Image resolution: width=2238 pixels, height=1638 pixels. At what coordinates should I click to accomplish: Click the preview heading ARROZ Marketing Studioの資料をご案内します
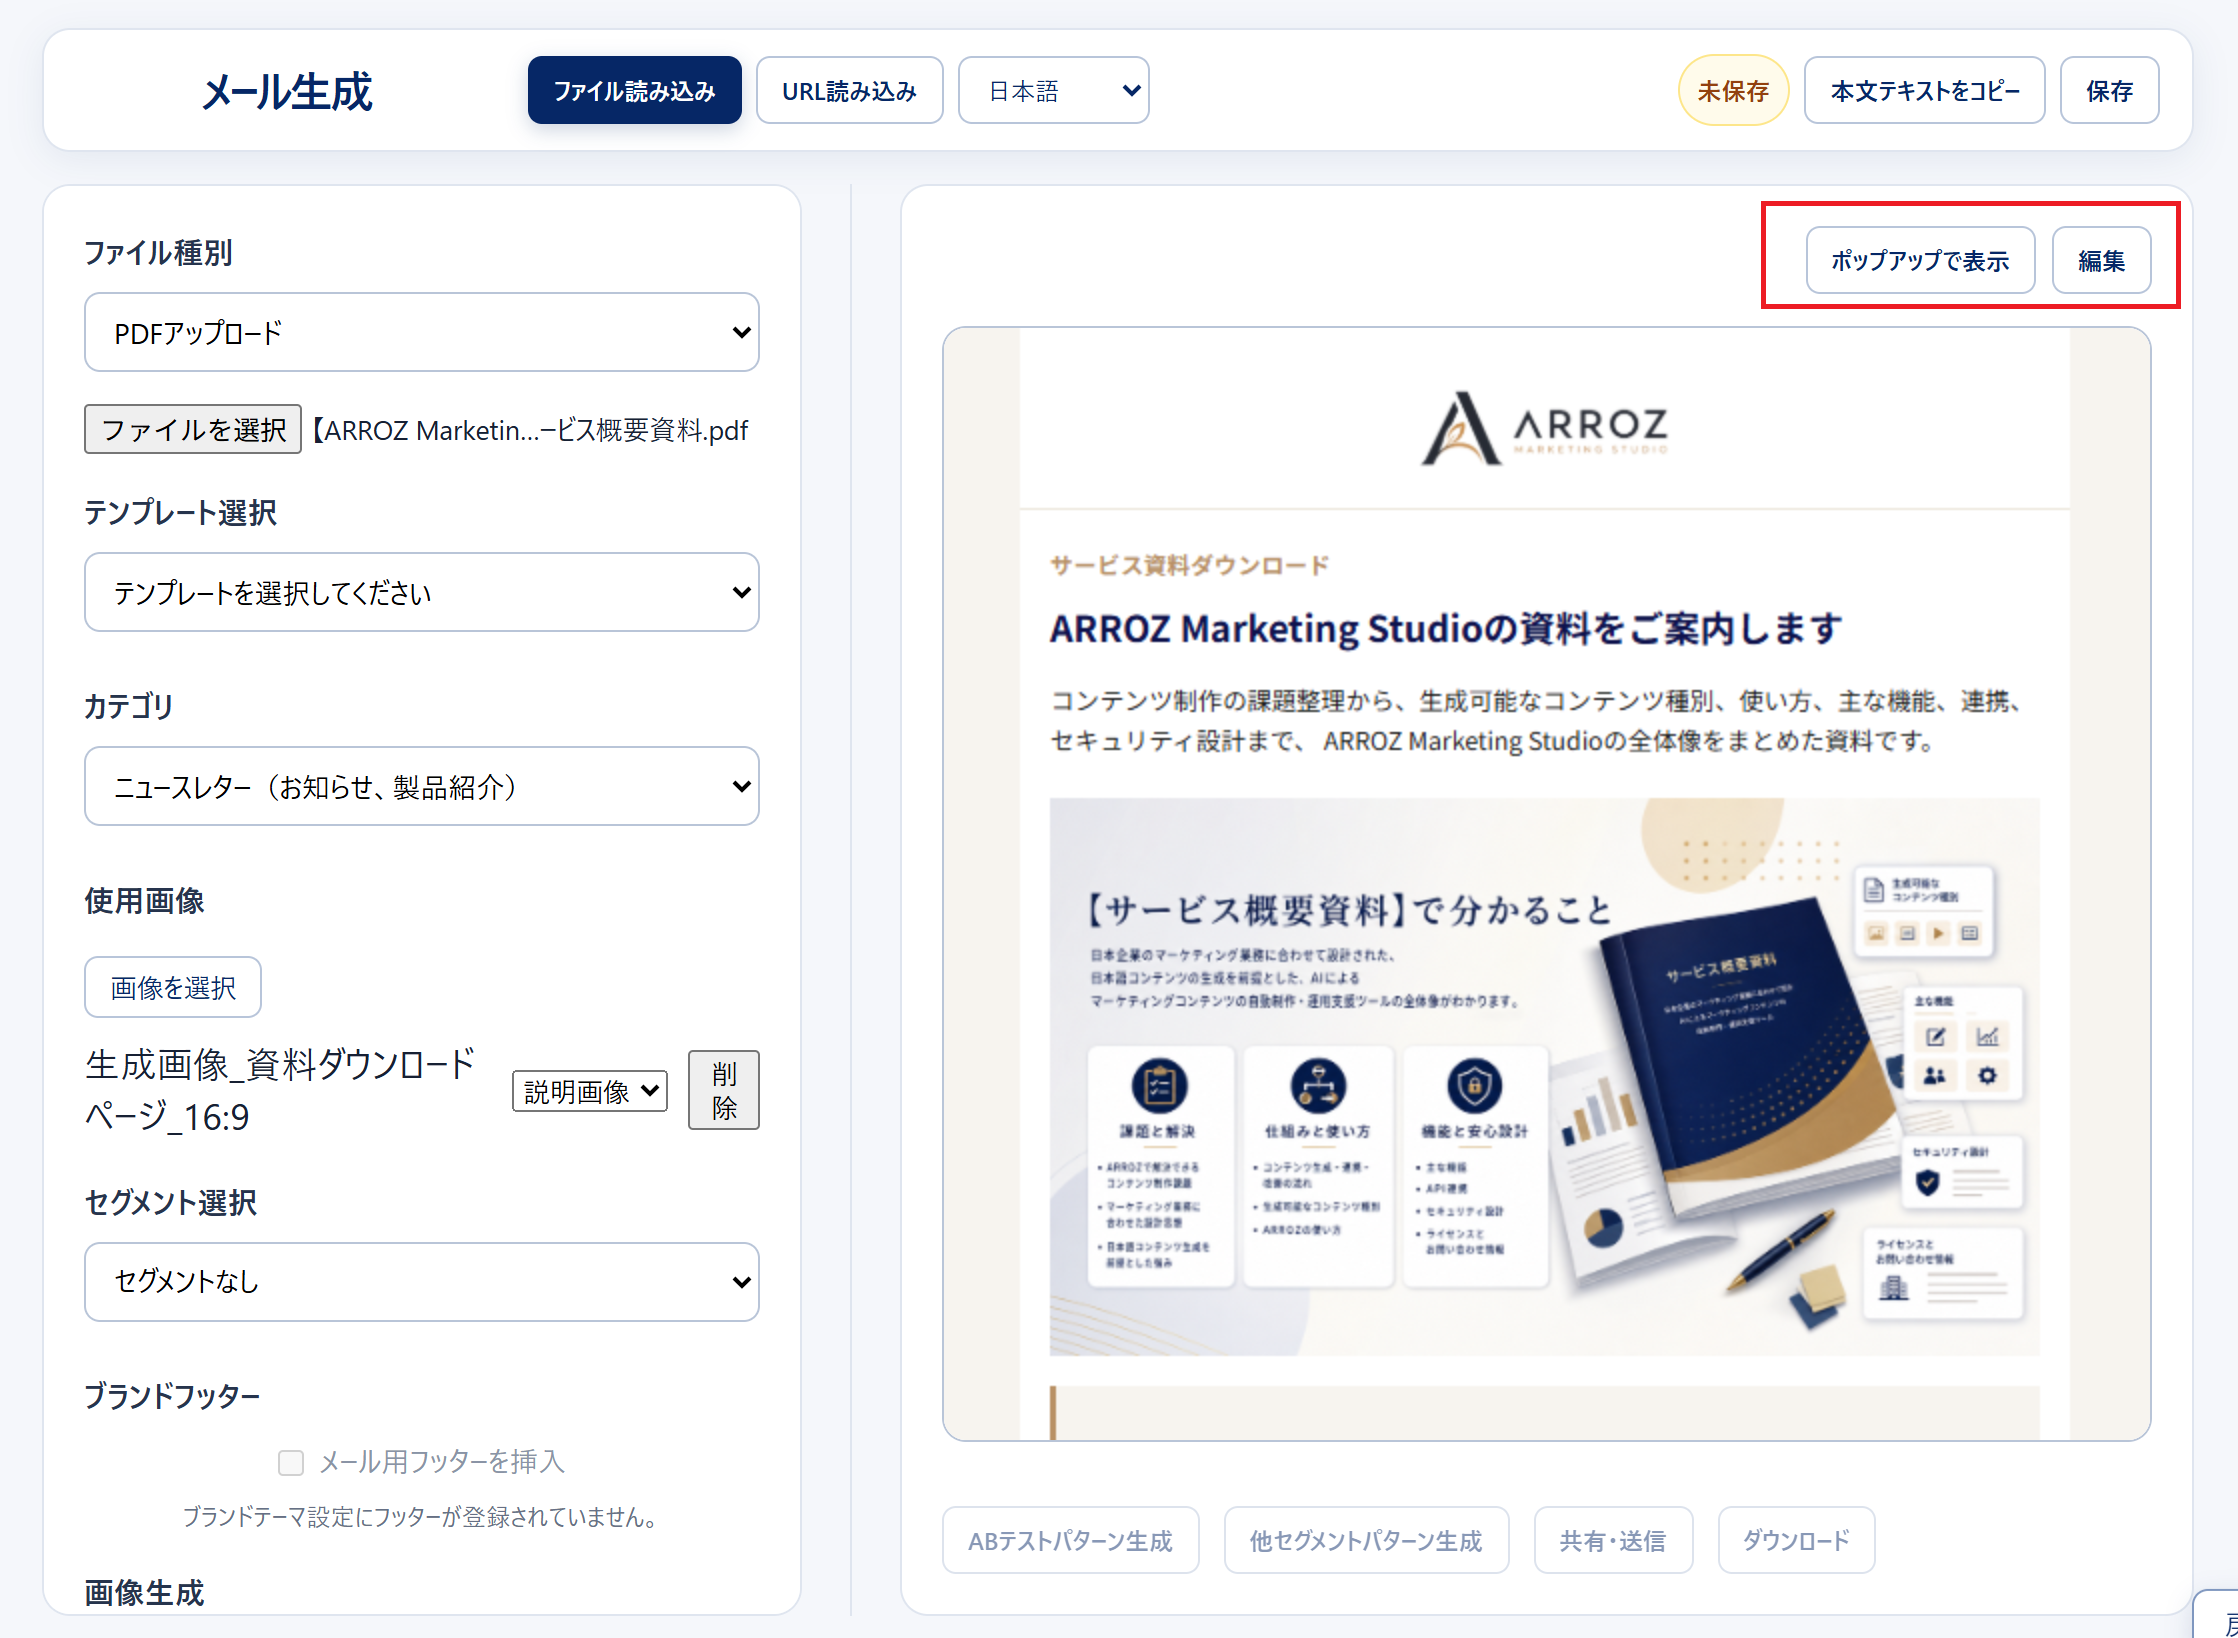point(1445,629)
